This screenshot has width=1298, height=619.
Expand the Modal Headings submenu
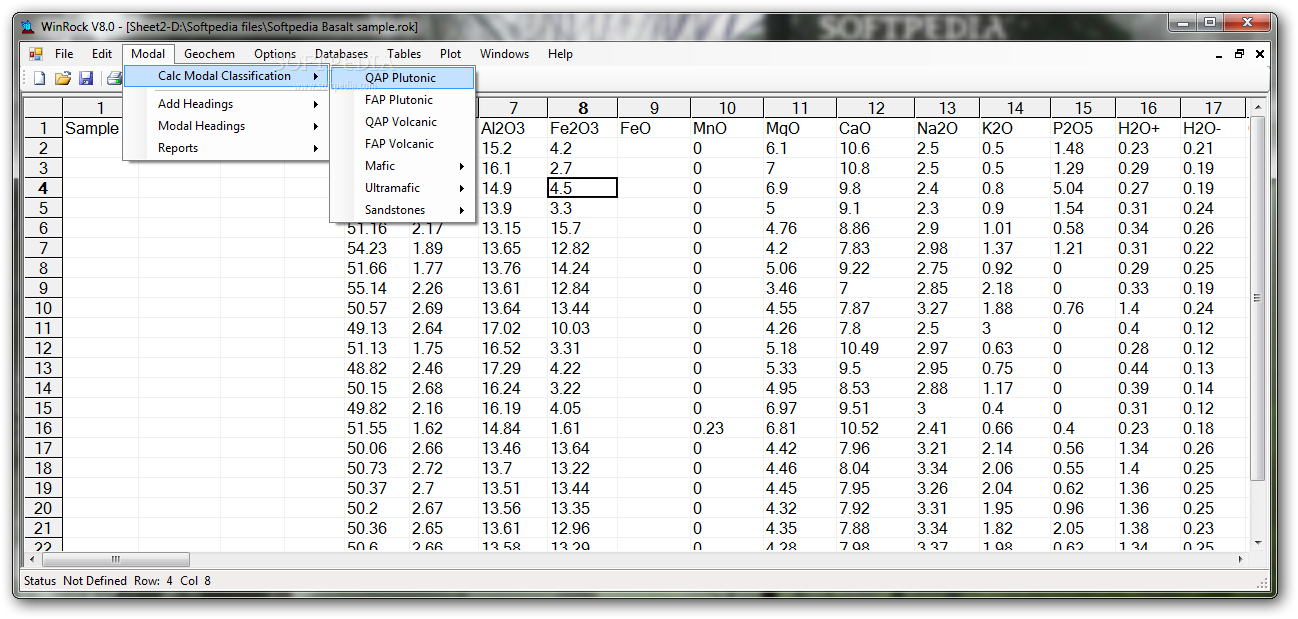click(226, 126)
